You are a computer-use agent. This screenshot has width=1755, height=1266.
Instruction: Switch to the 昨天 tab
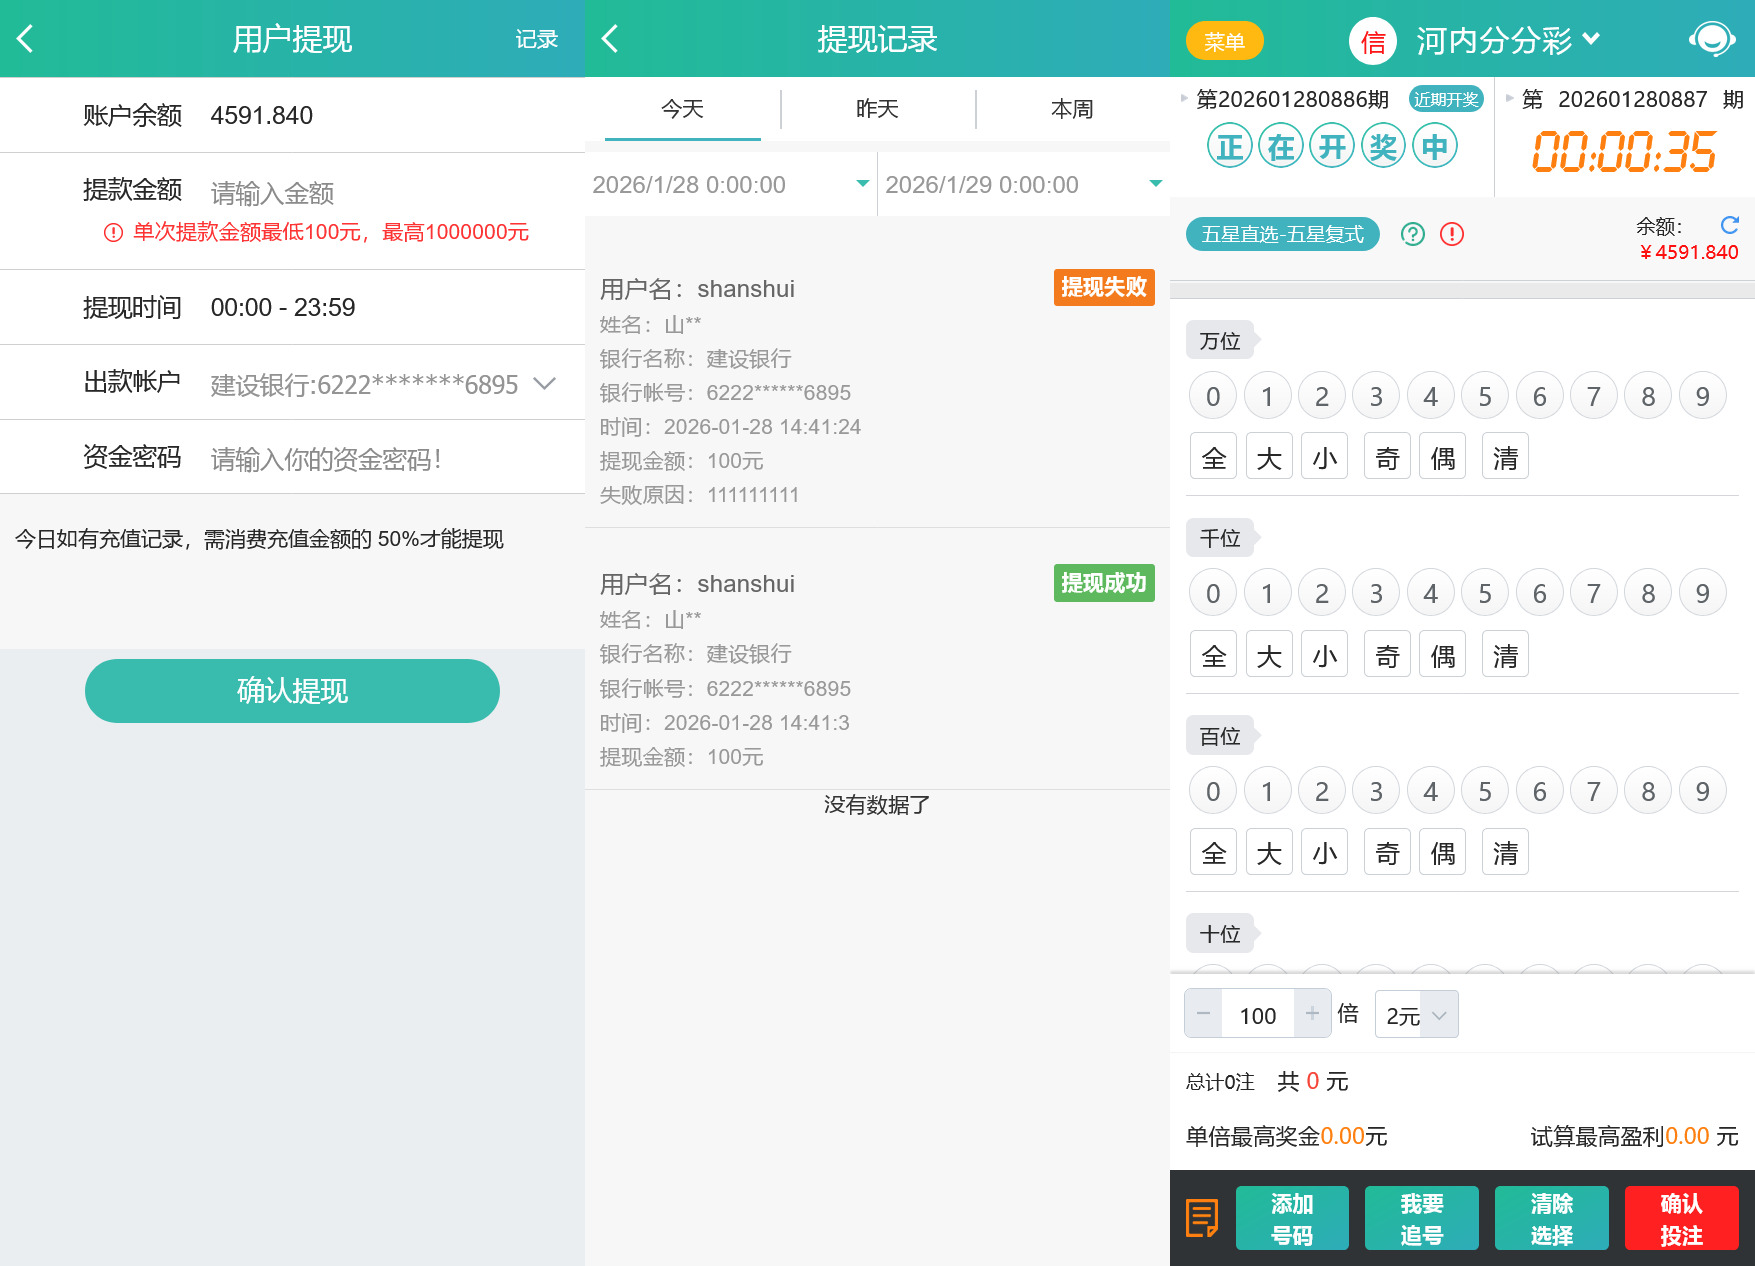[x=877, y=109]
